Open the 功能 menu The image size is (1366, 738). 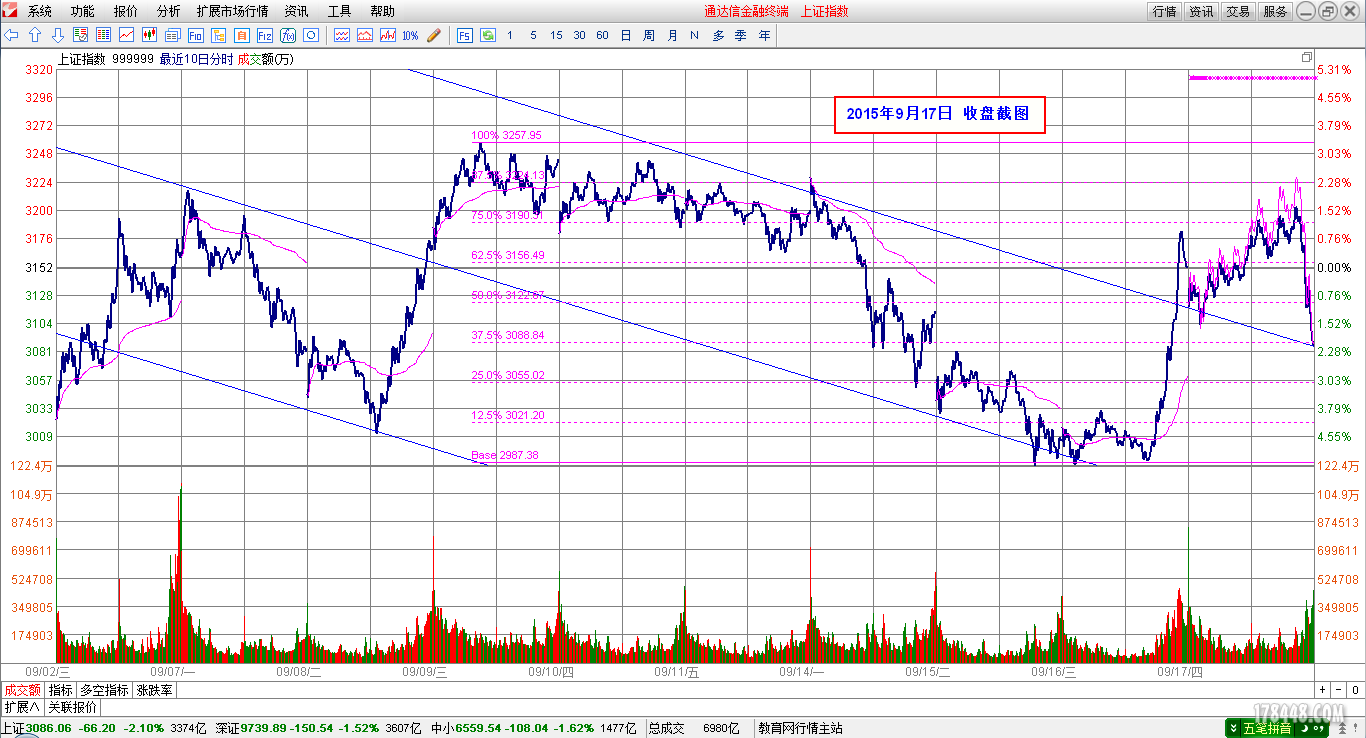tap(83, 11)
